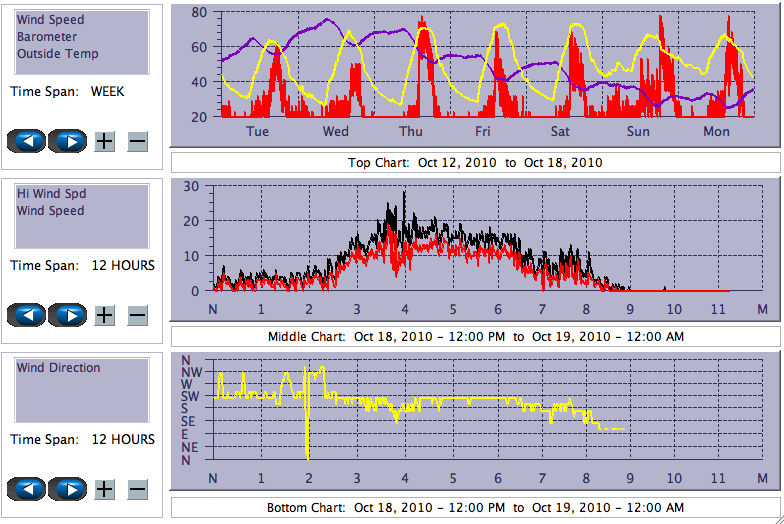Go back in time on the middle chart
The image size is (784, 524).
(27, 316)
